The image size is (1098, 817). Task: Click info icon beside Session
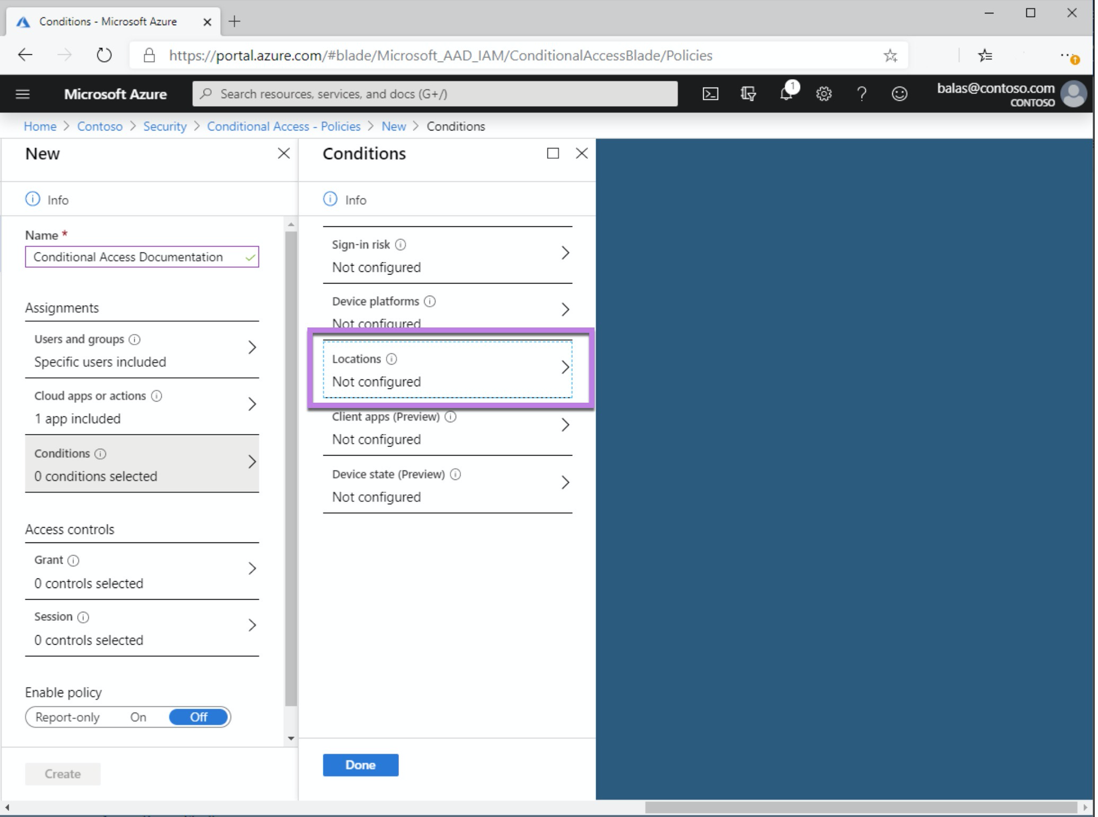[x=83, y=617]
